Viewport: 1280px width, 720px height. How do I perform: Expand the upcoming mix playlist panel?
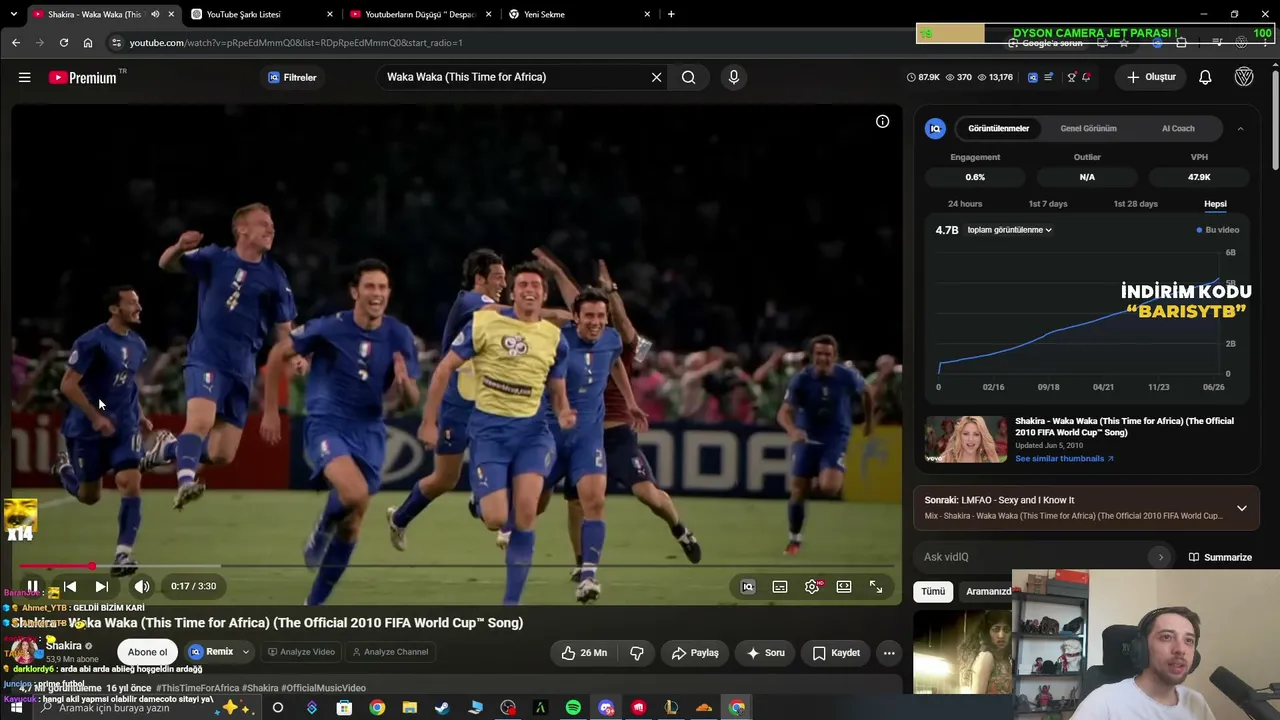[1242, 508]
